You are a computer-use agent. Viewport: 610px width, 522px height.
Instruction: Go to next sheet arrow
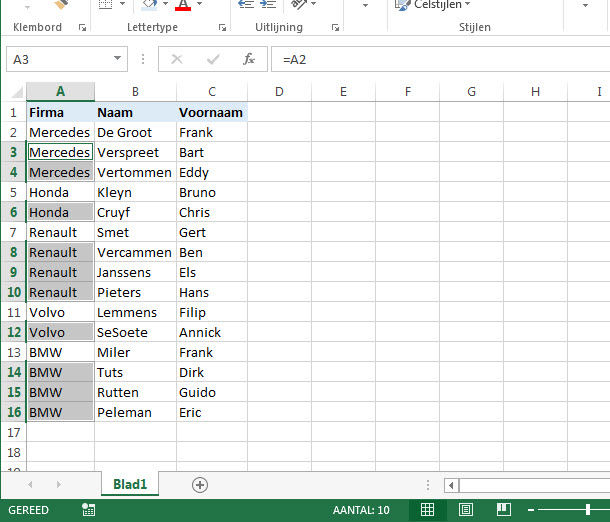click(x=58, y=485)
